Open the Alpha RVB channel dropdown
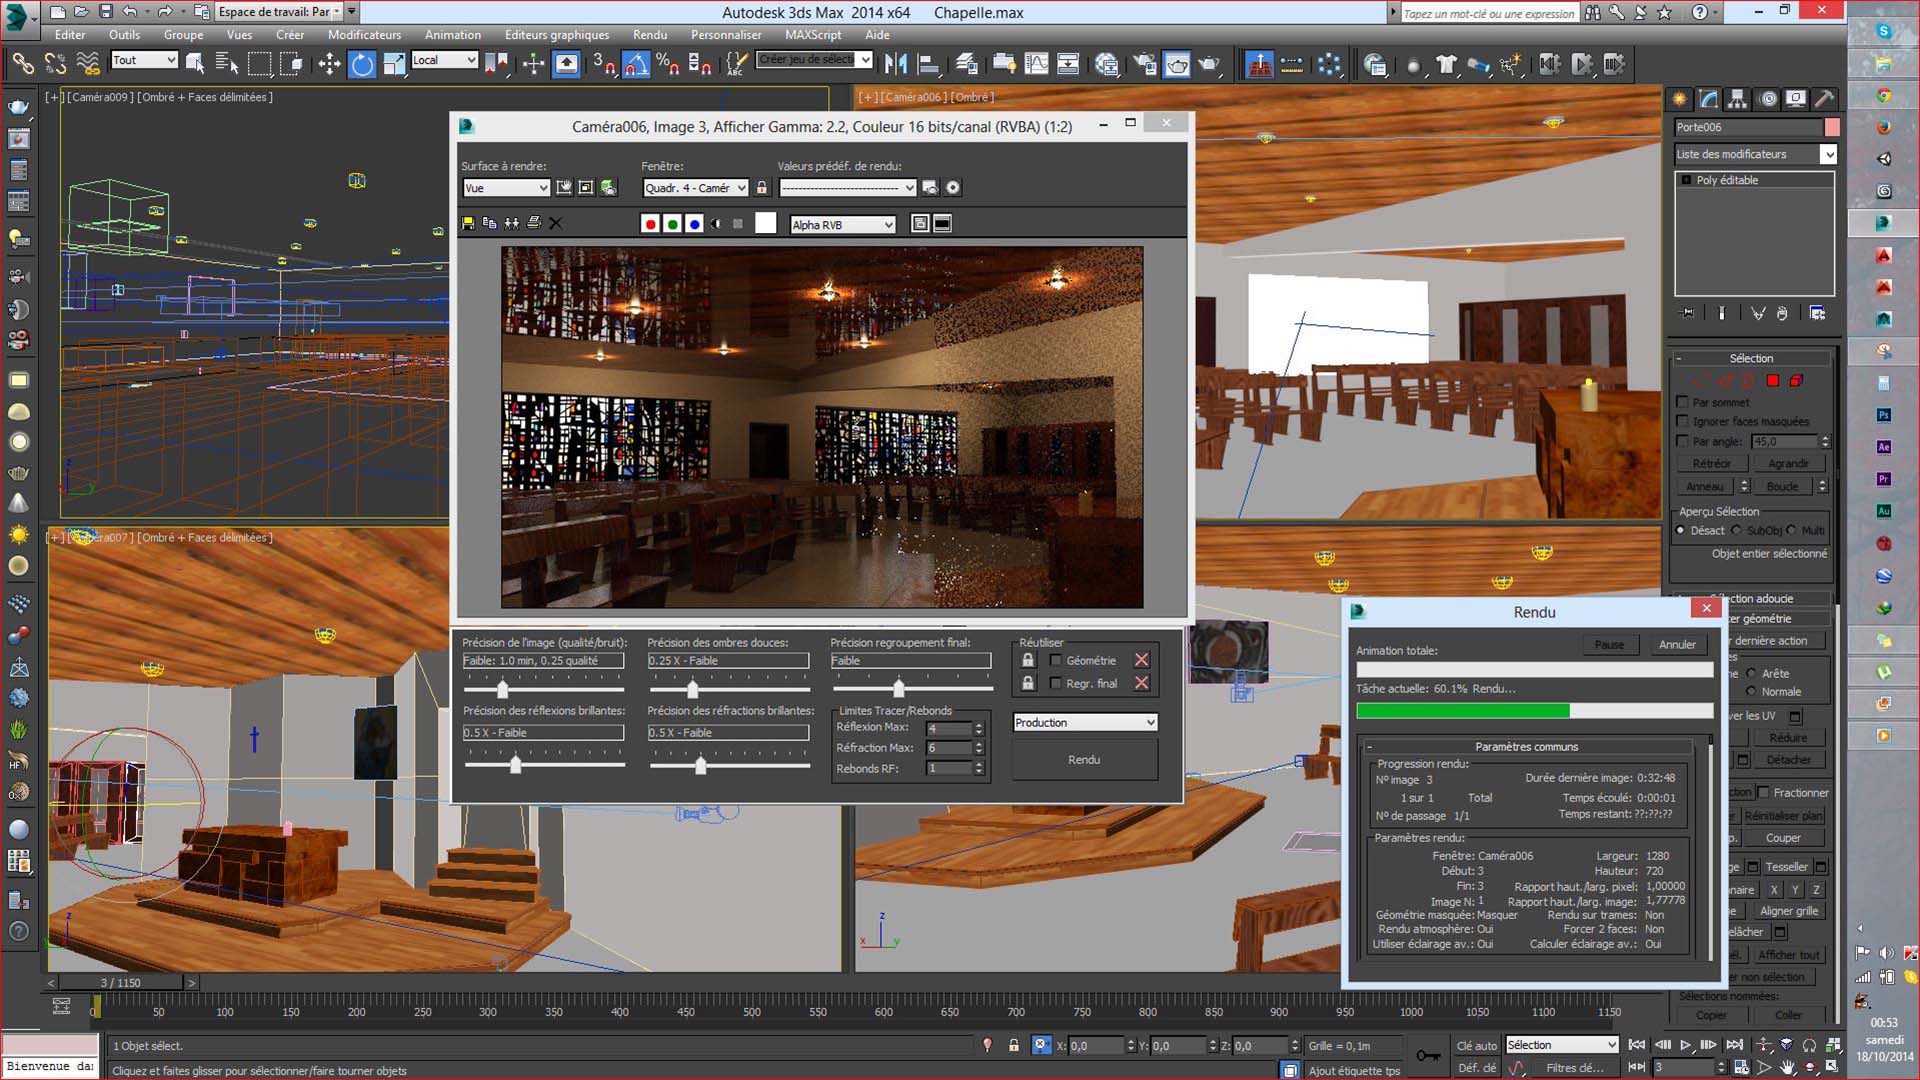1920x1080 pixels. tap(843, 225)
